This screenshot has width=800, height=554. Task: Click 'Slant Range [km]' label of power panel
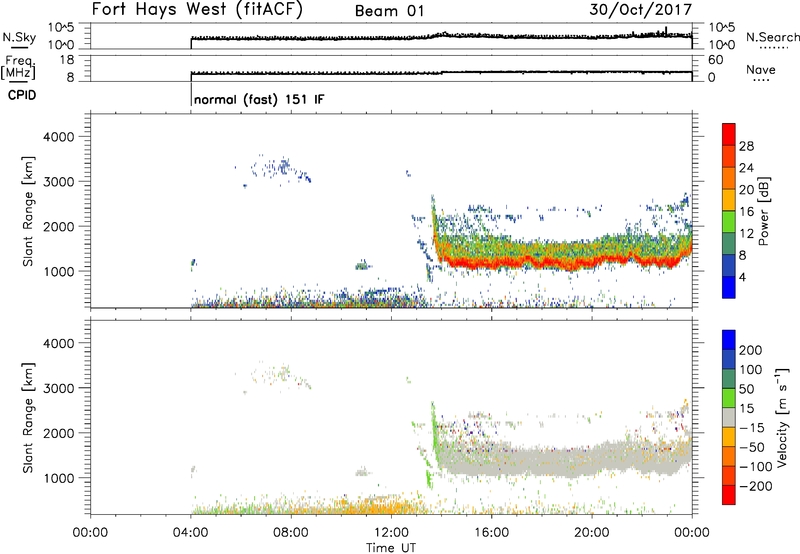tap(29, 211)
